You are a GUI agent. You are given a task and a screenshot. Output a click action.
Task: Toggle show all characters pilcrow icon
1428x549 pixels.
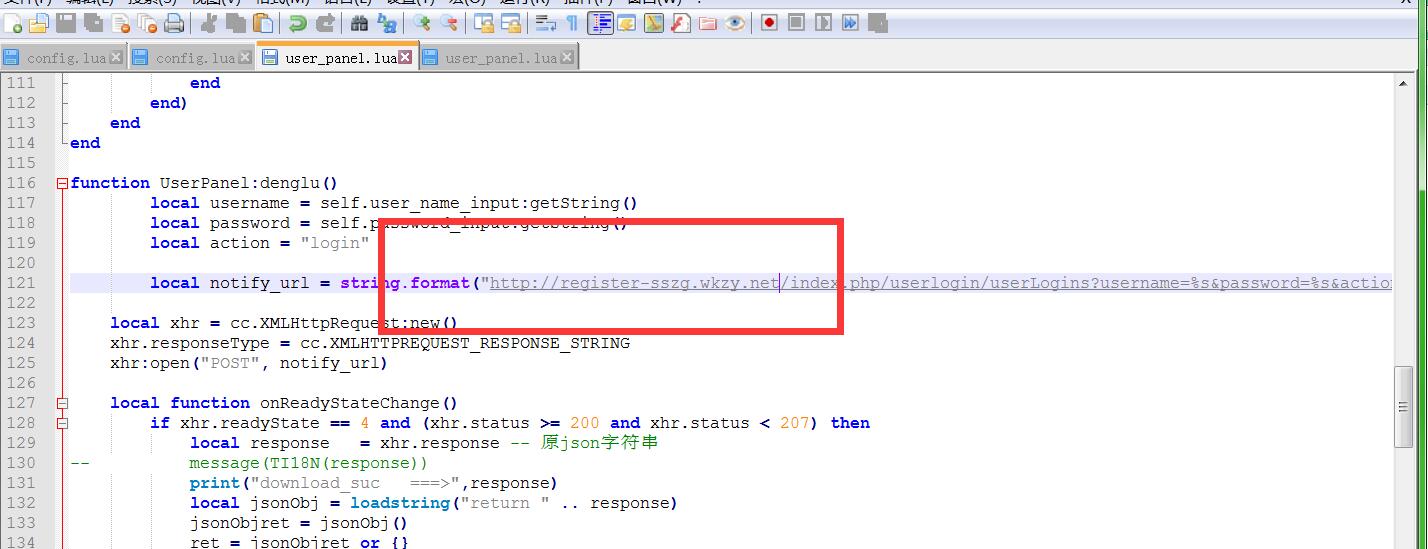point(572,23)
